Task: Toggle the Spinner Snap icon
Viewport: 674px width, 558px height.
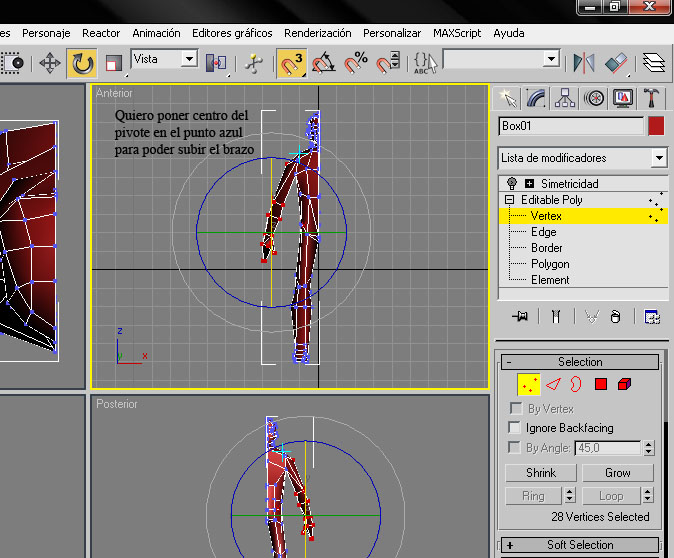Action: (388, 63)
